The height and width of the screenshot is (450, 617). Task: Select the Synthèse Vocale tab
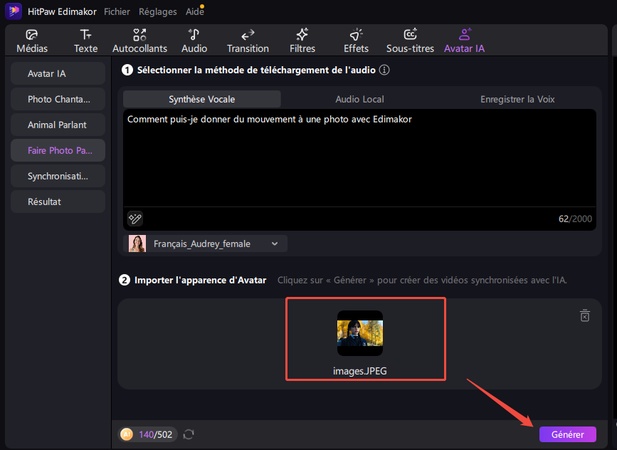tap(201, 99)
